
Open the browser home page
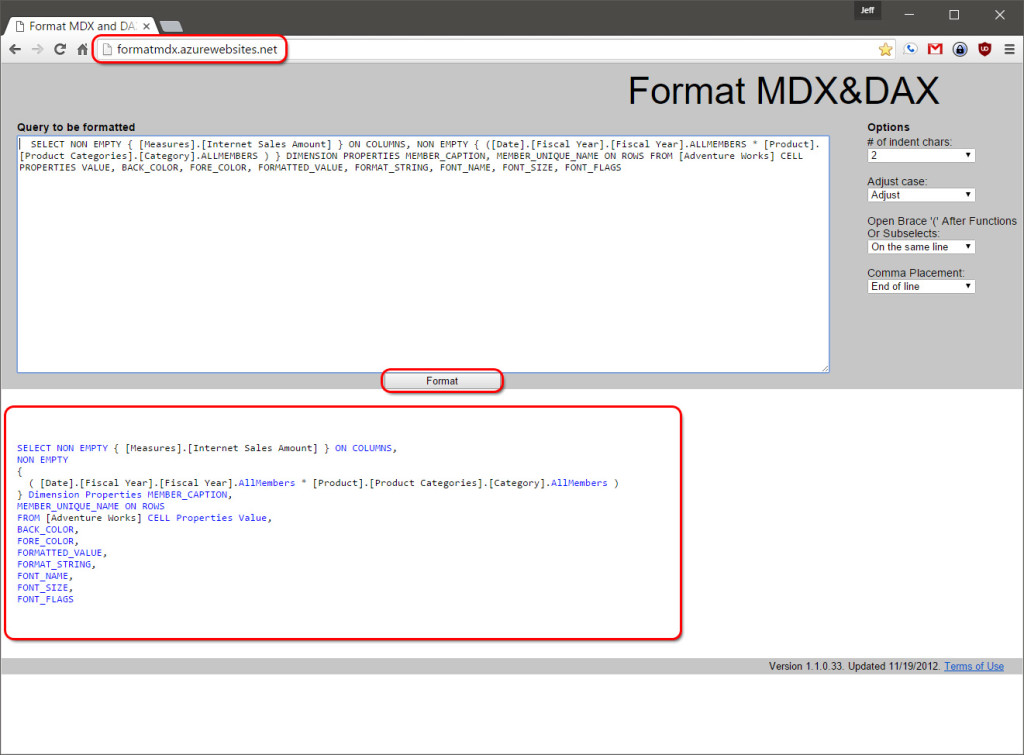[84, 47]
